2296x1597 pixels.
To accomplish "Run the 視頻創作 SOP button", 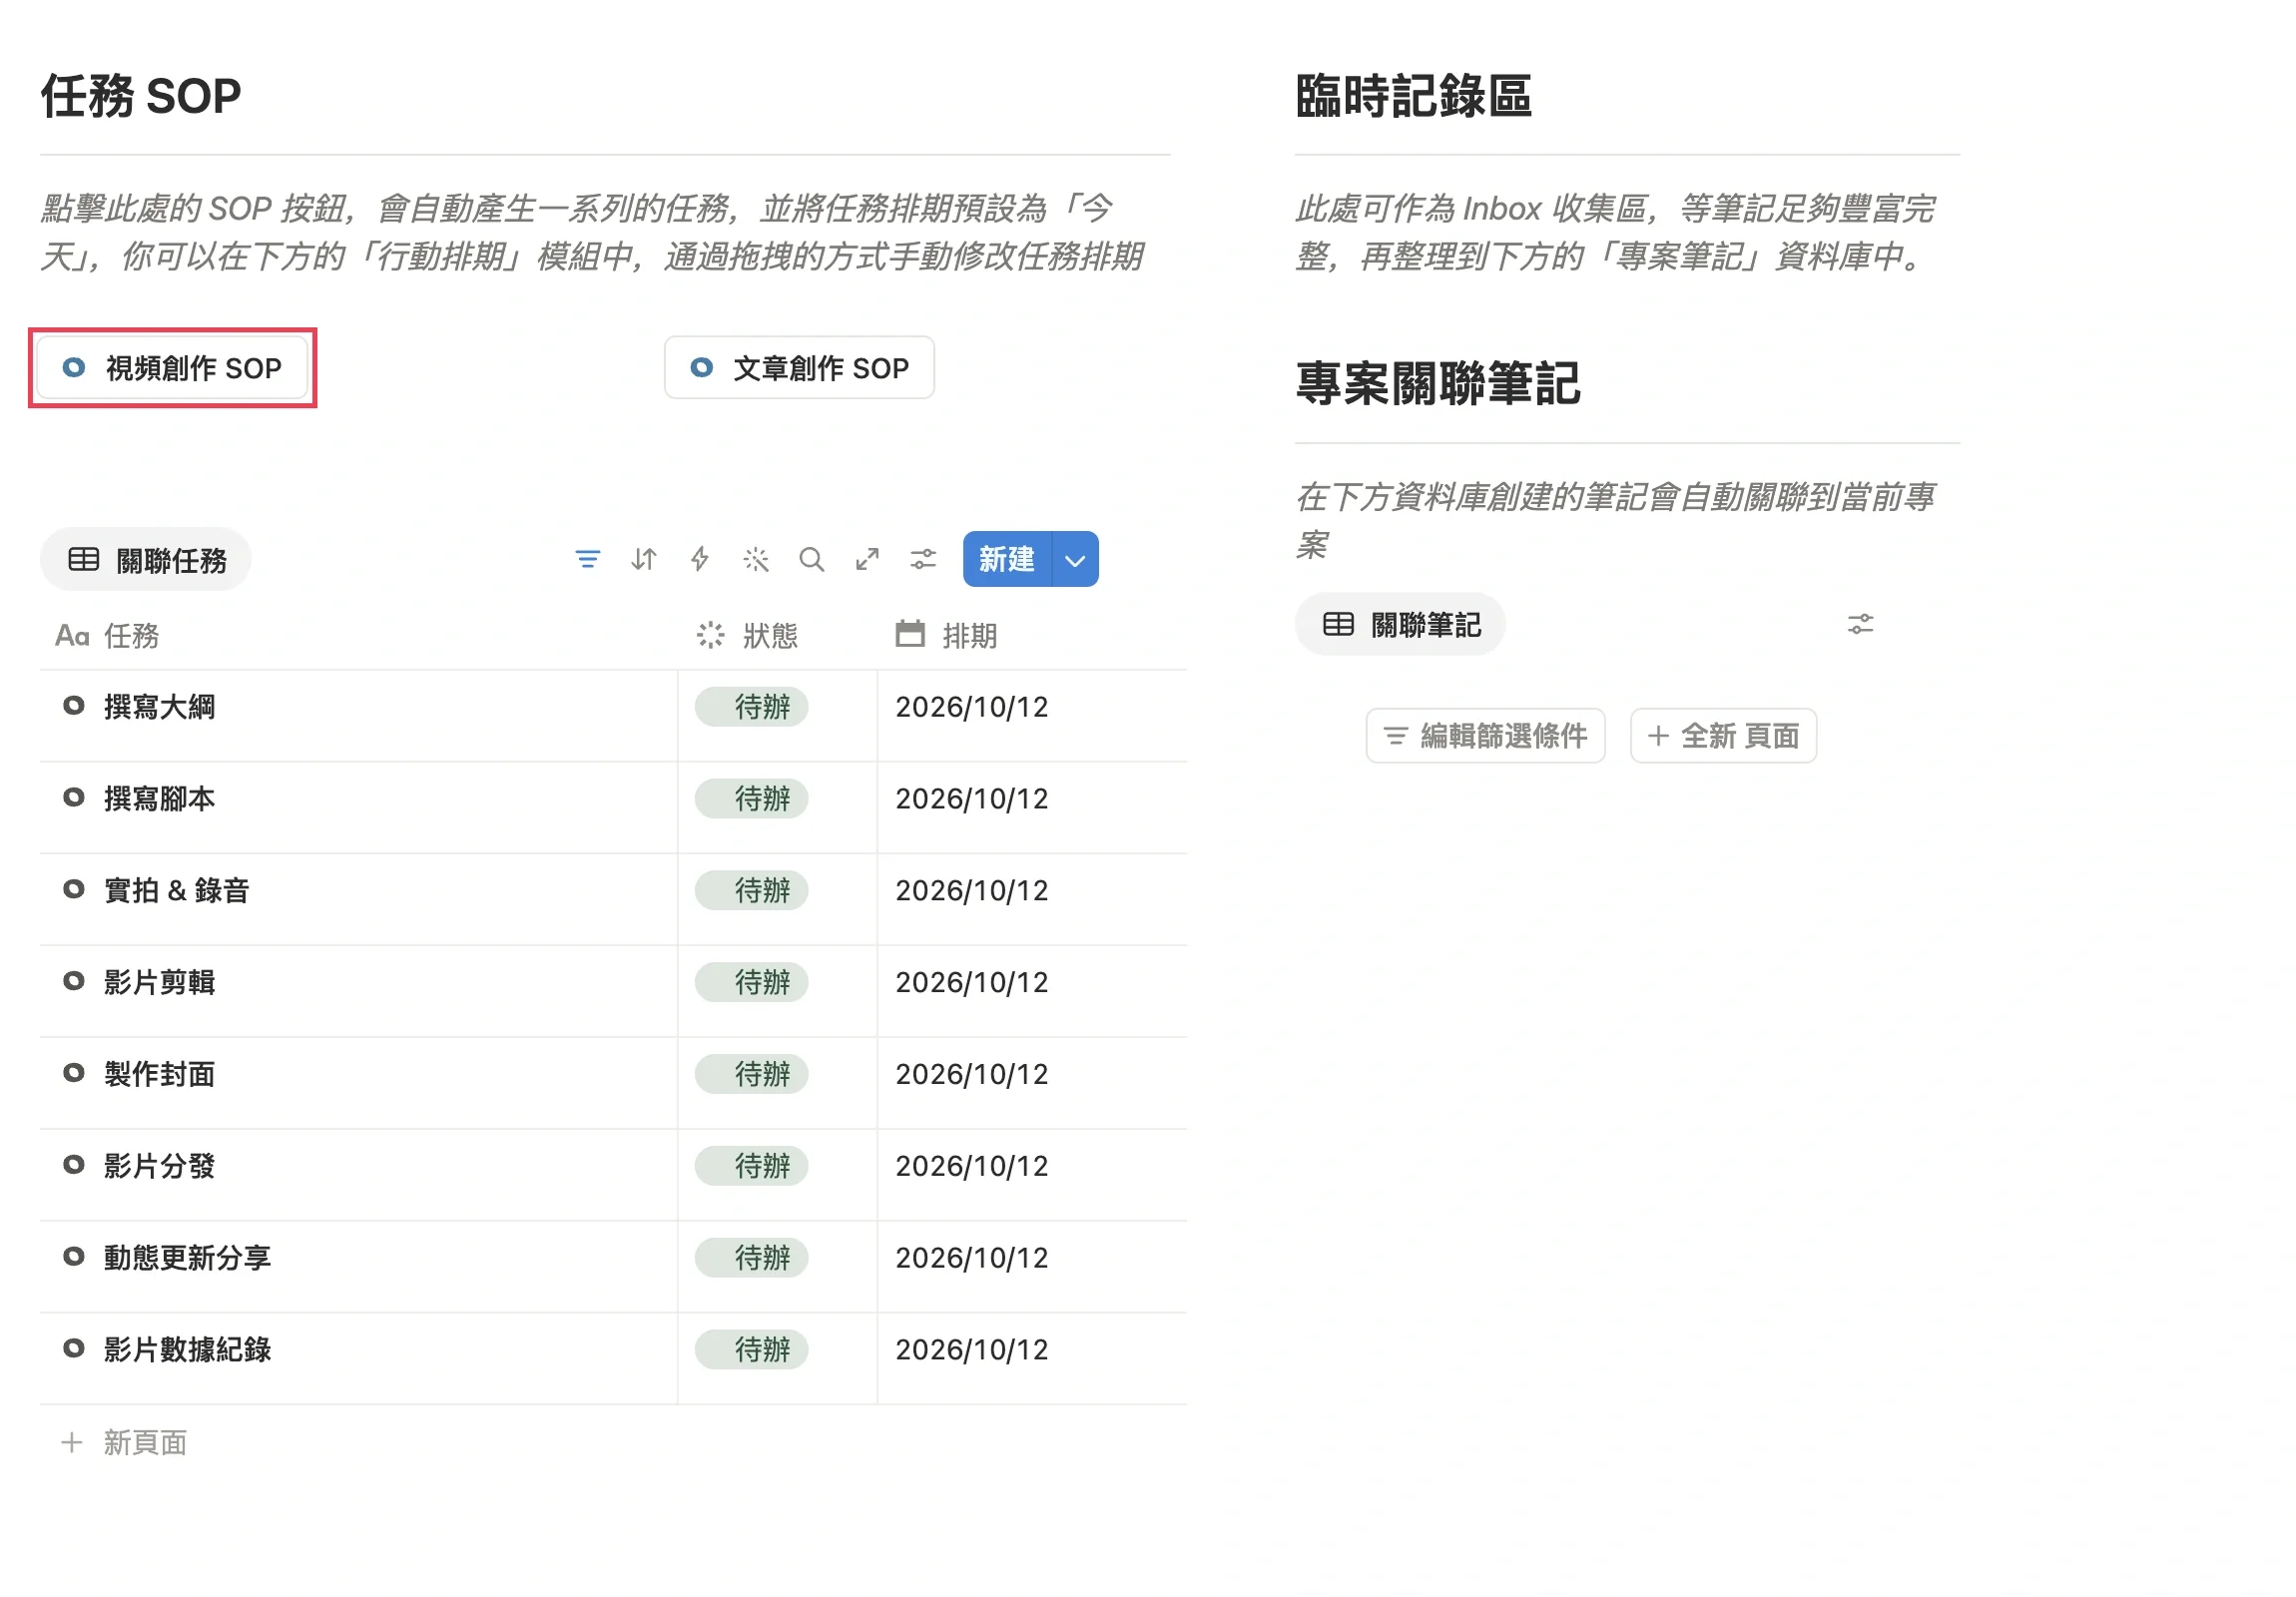I will 172,368.
